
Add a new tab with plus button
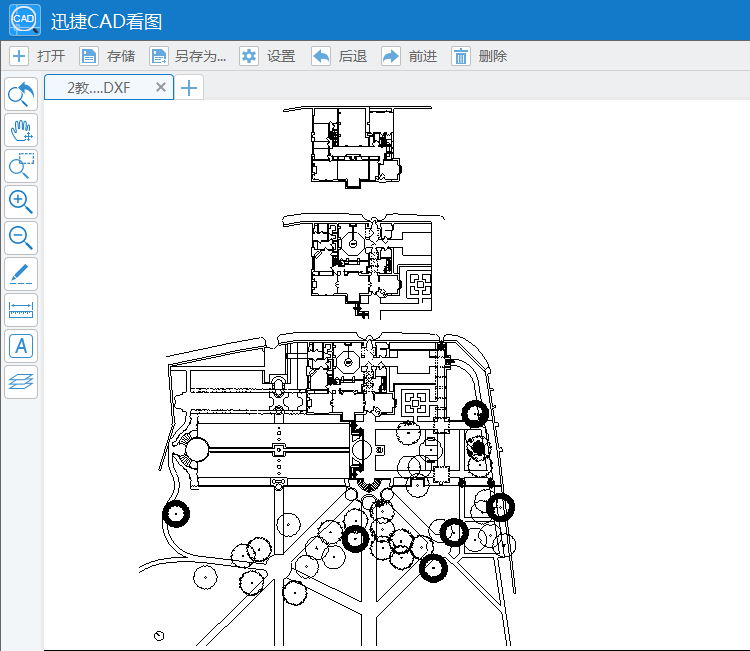click(x=189, y=88)
